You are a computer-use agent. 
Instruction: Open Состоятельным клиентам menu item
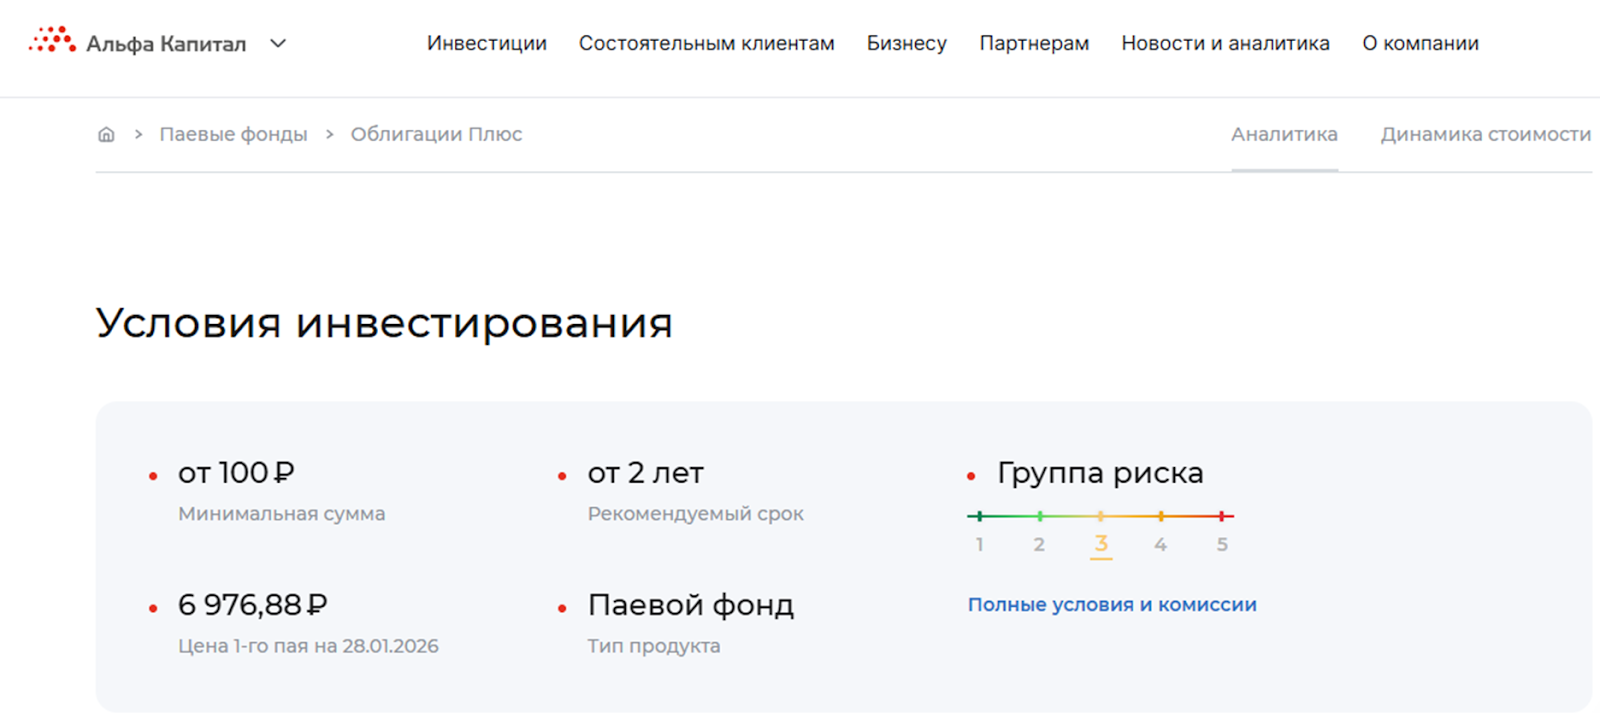[x=706, y=43]
